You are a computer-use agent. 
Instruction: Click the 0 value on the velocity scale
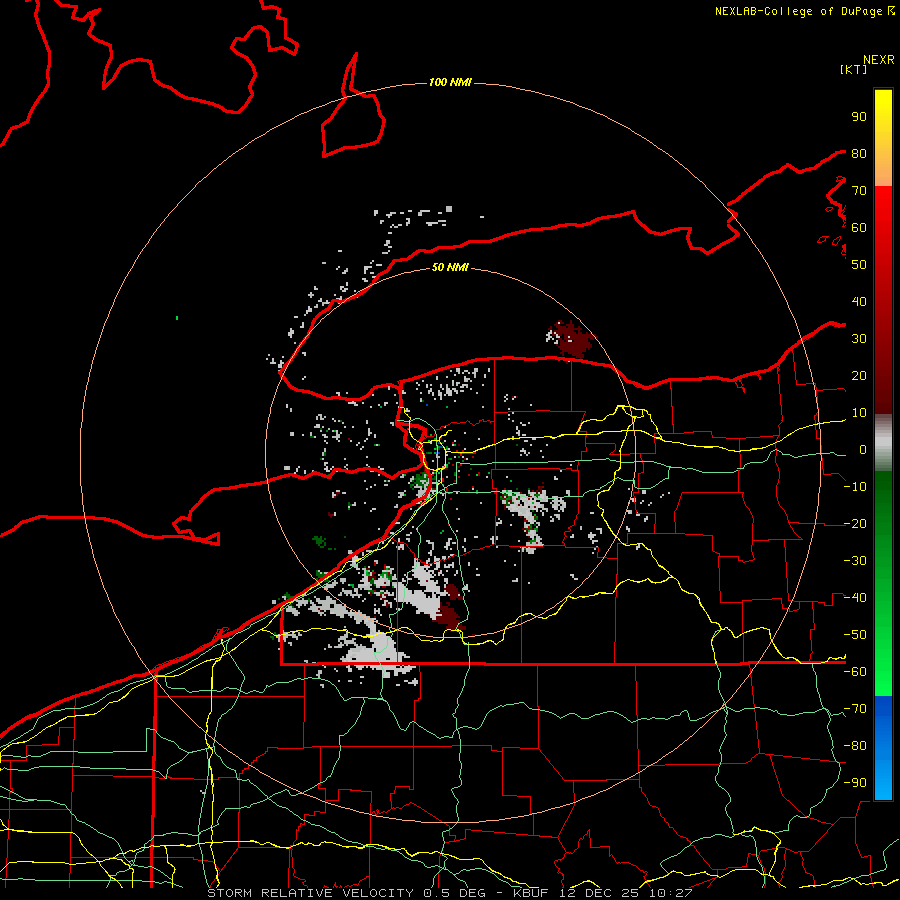[x=863, y=450]
